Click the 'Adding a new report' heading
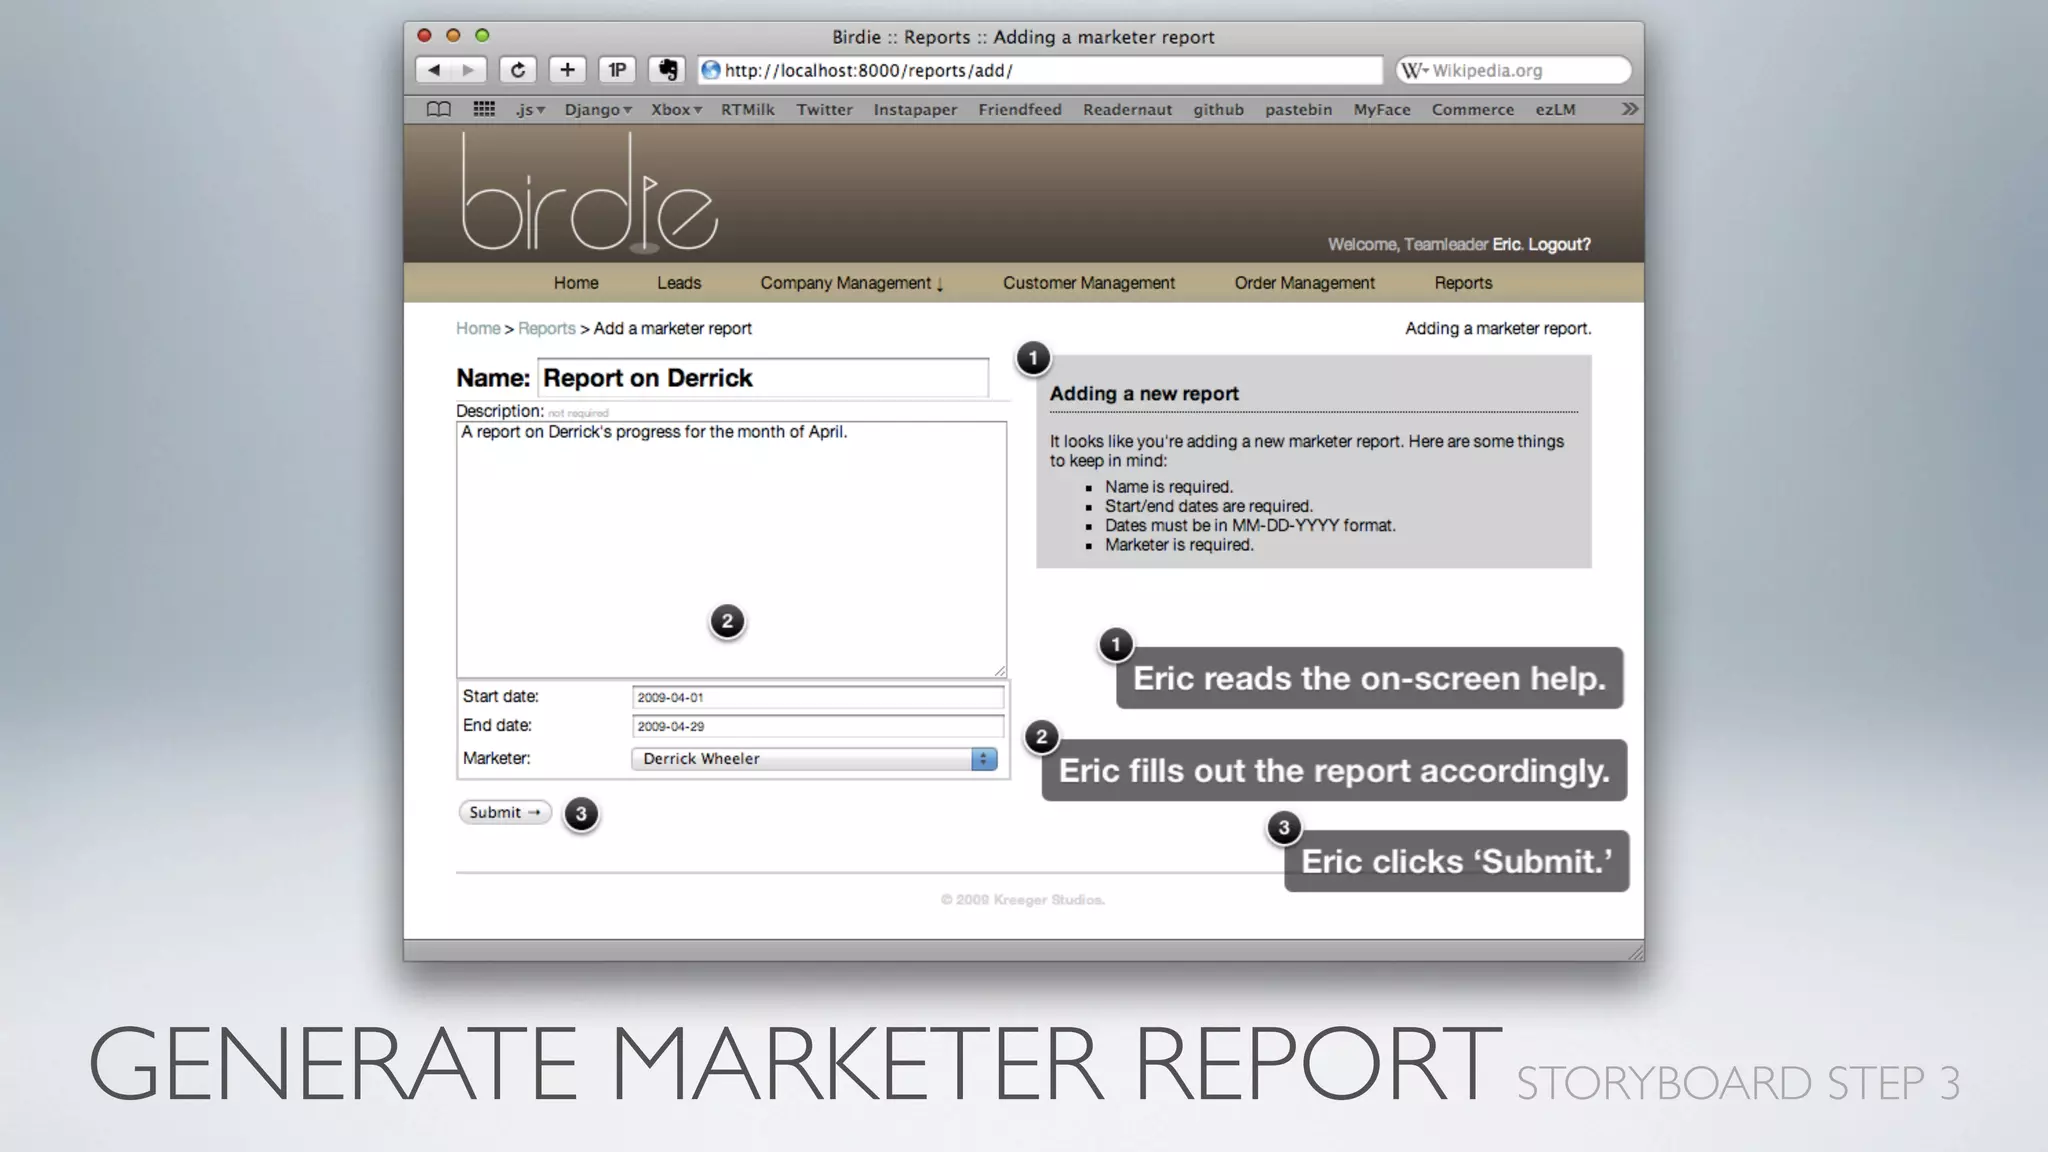Viewport: 2048px width, 1152px height. 1144,394
